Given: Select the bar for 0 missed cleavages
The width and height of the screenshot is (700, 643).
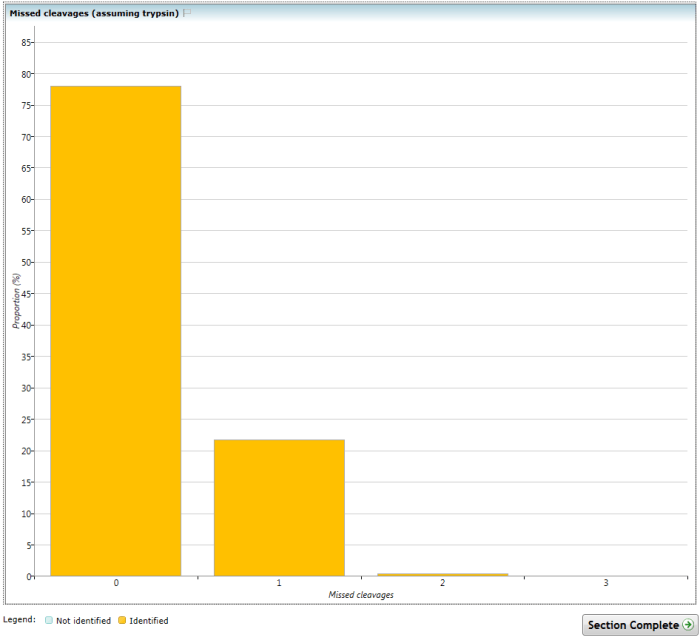Looking at the screenshot, I should point(116,331).
